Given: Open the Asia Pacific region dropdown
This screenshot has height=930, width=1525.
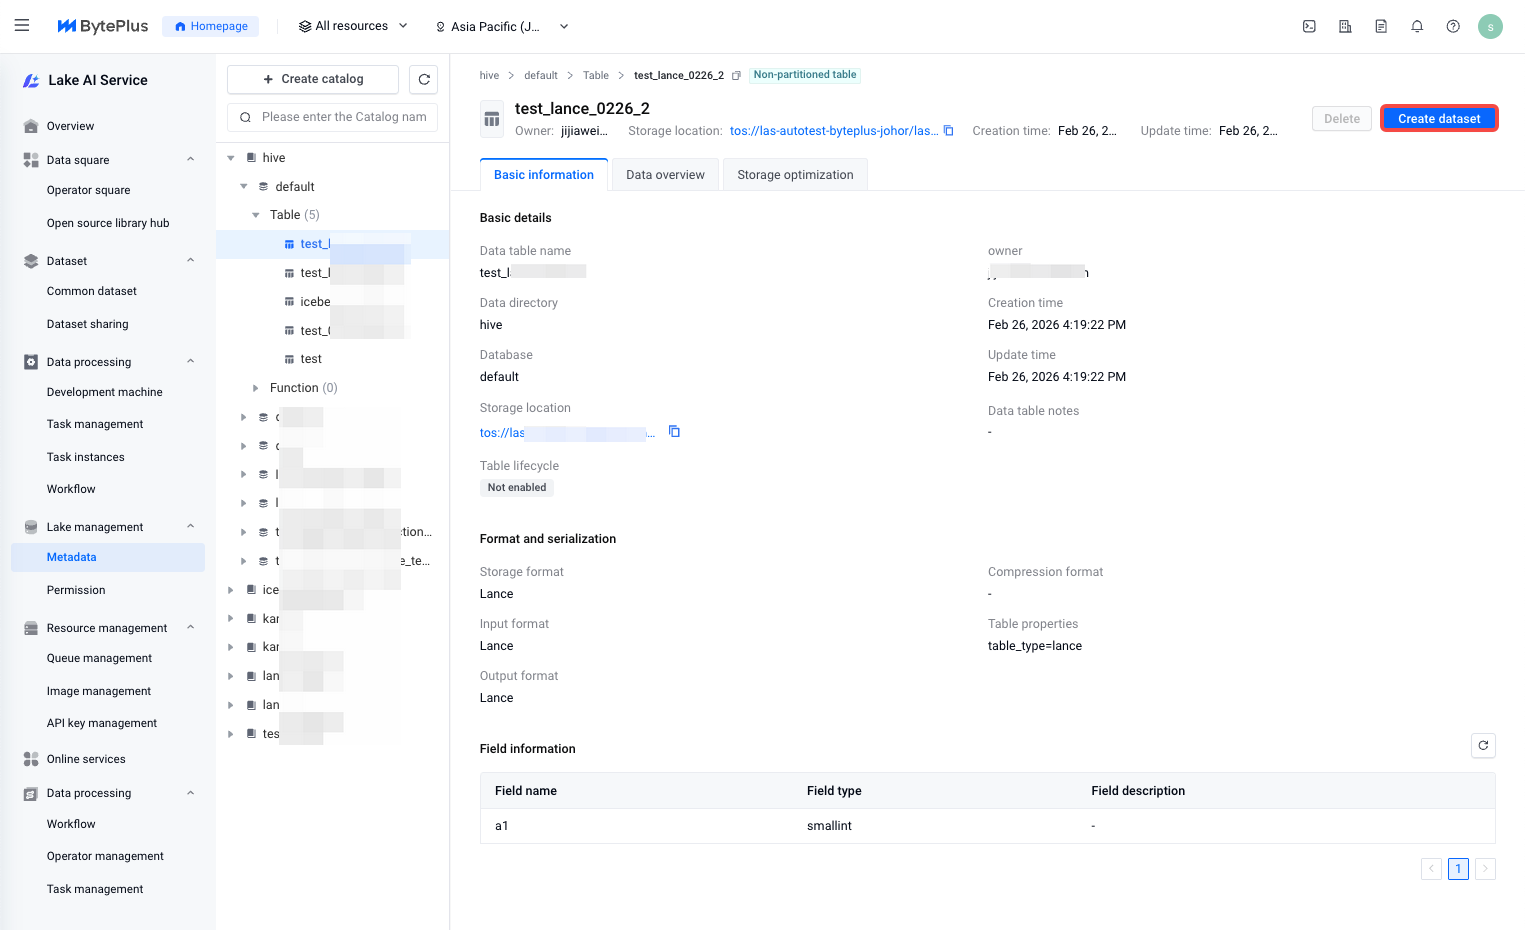Looking at the screenshot, I should tap(501, 27).
